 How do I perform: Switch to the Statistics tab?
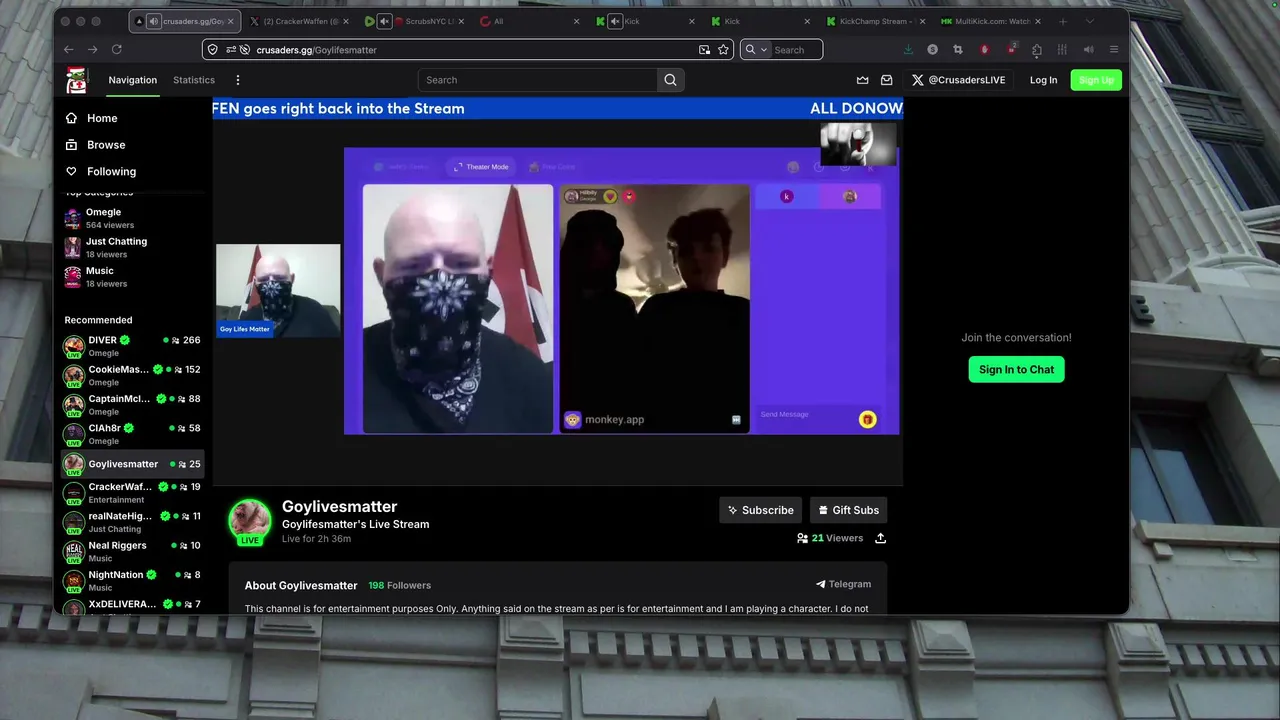[x=194, y=80]
